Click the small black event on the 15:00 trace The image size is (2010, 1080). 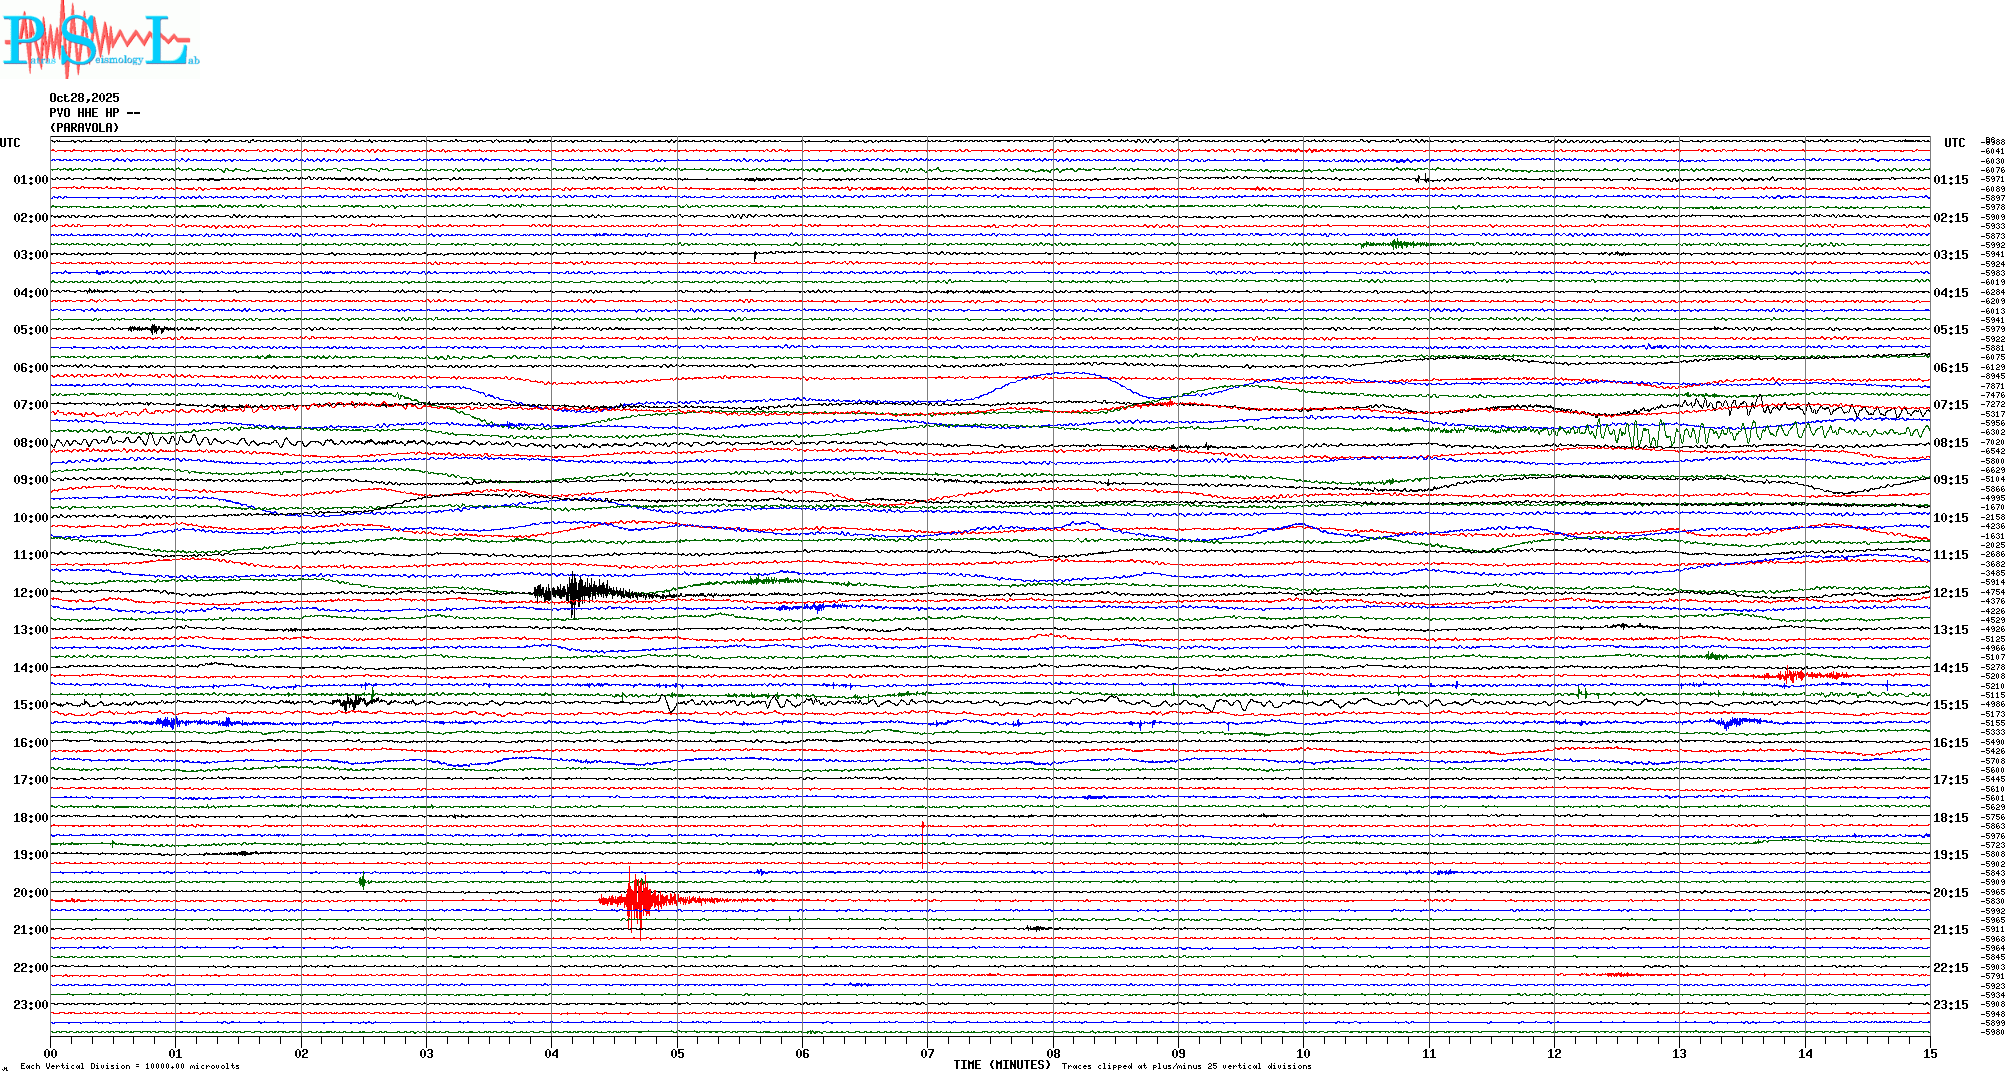tap(352, 702)
